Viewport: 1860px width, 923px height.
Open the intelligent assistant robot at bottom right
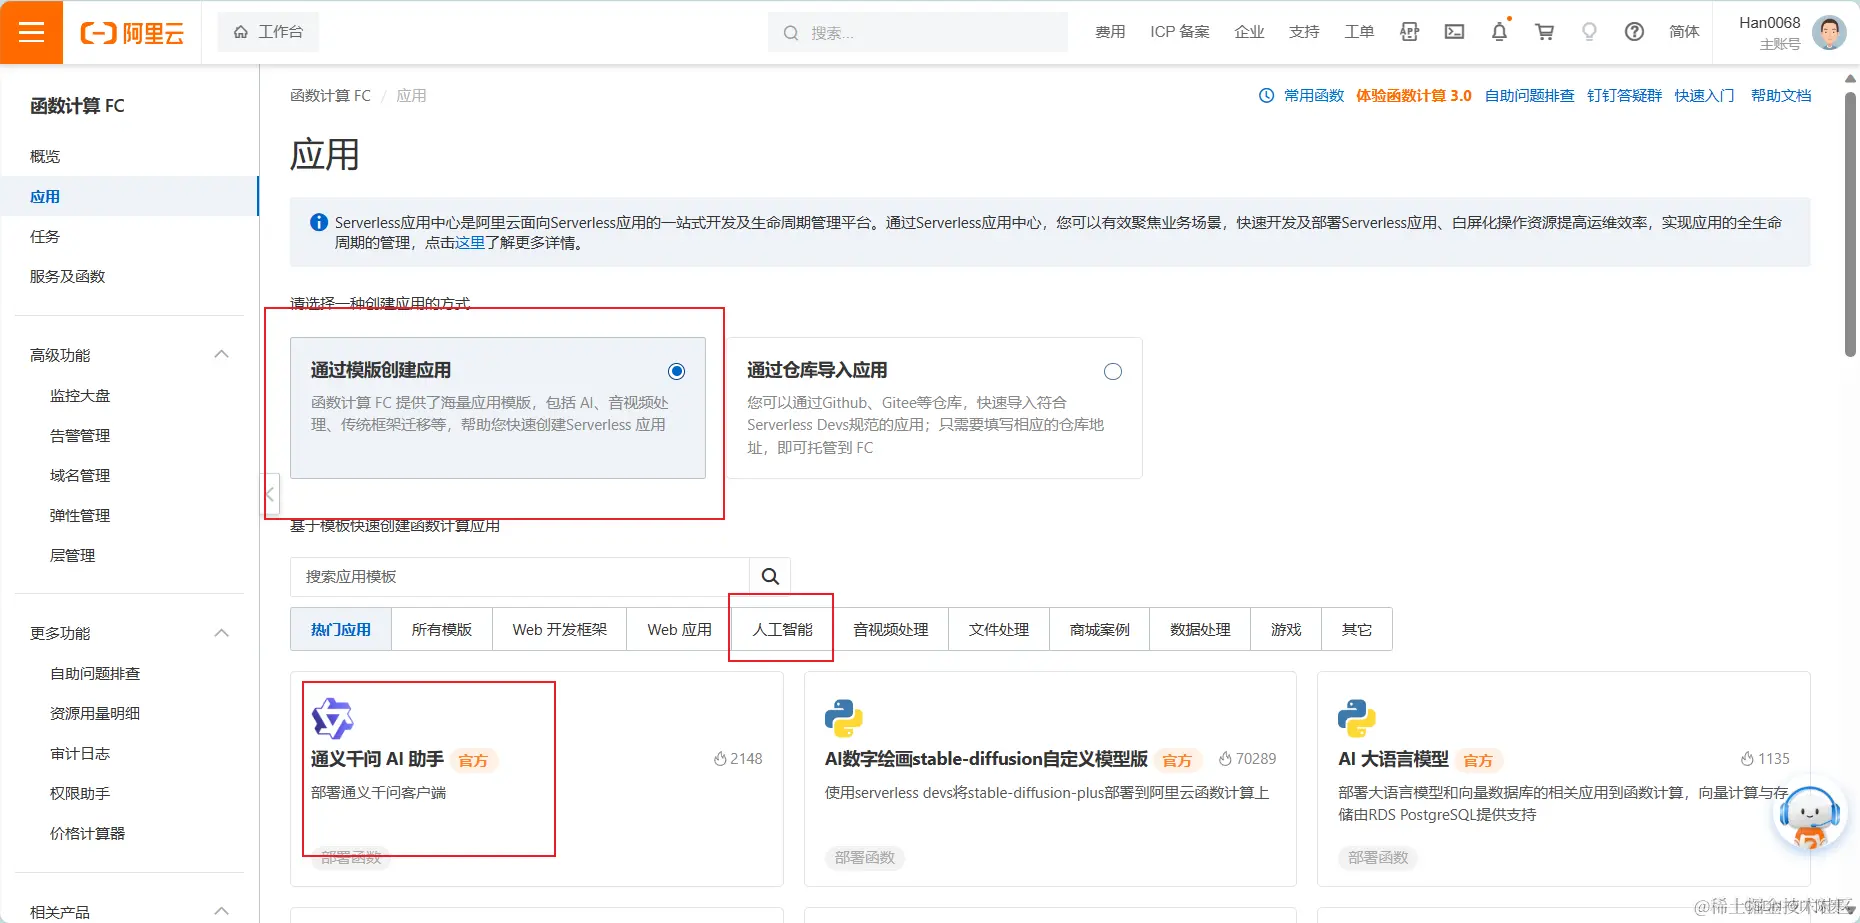tap(1812, 815)
